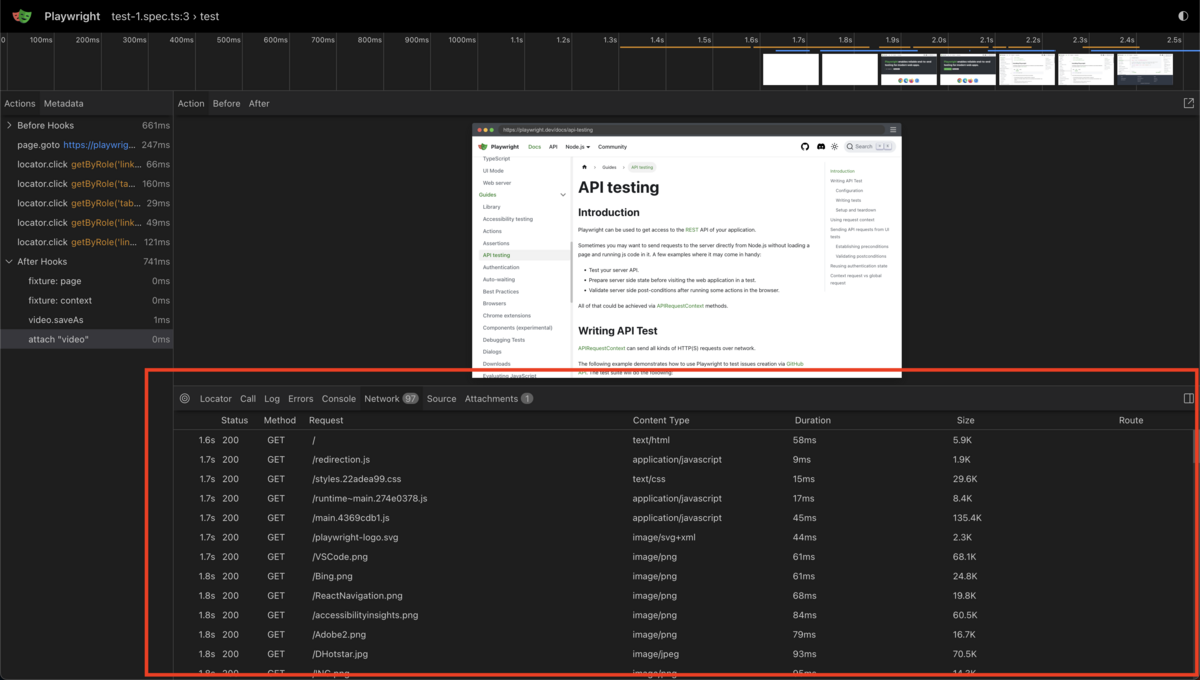This screenshot has height=680, width=1200.
Task: Open the Errors tab
Action: (x=300, y=398)
